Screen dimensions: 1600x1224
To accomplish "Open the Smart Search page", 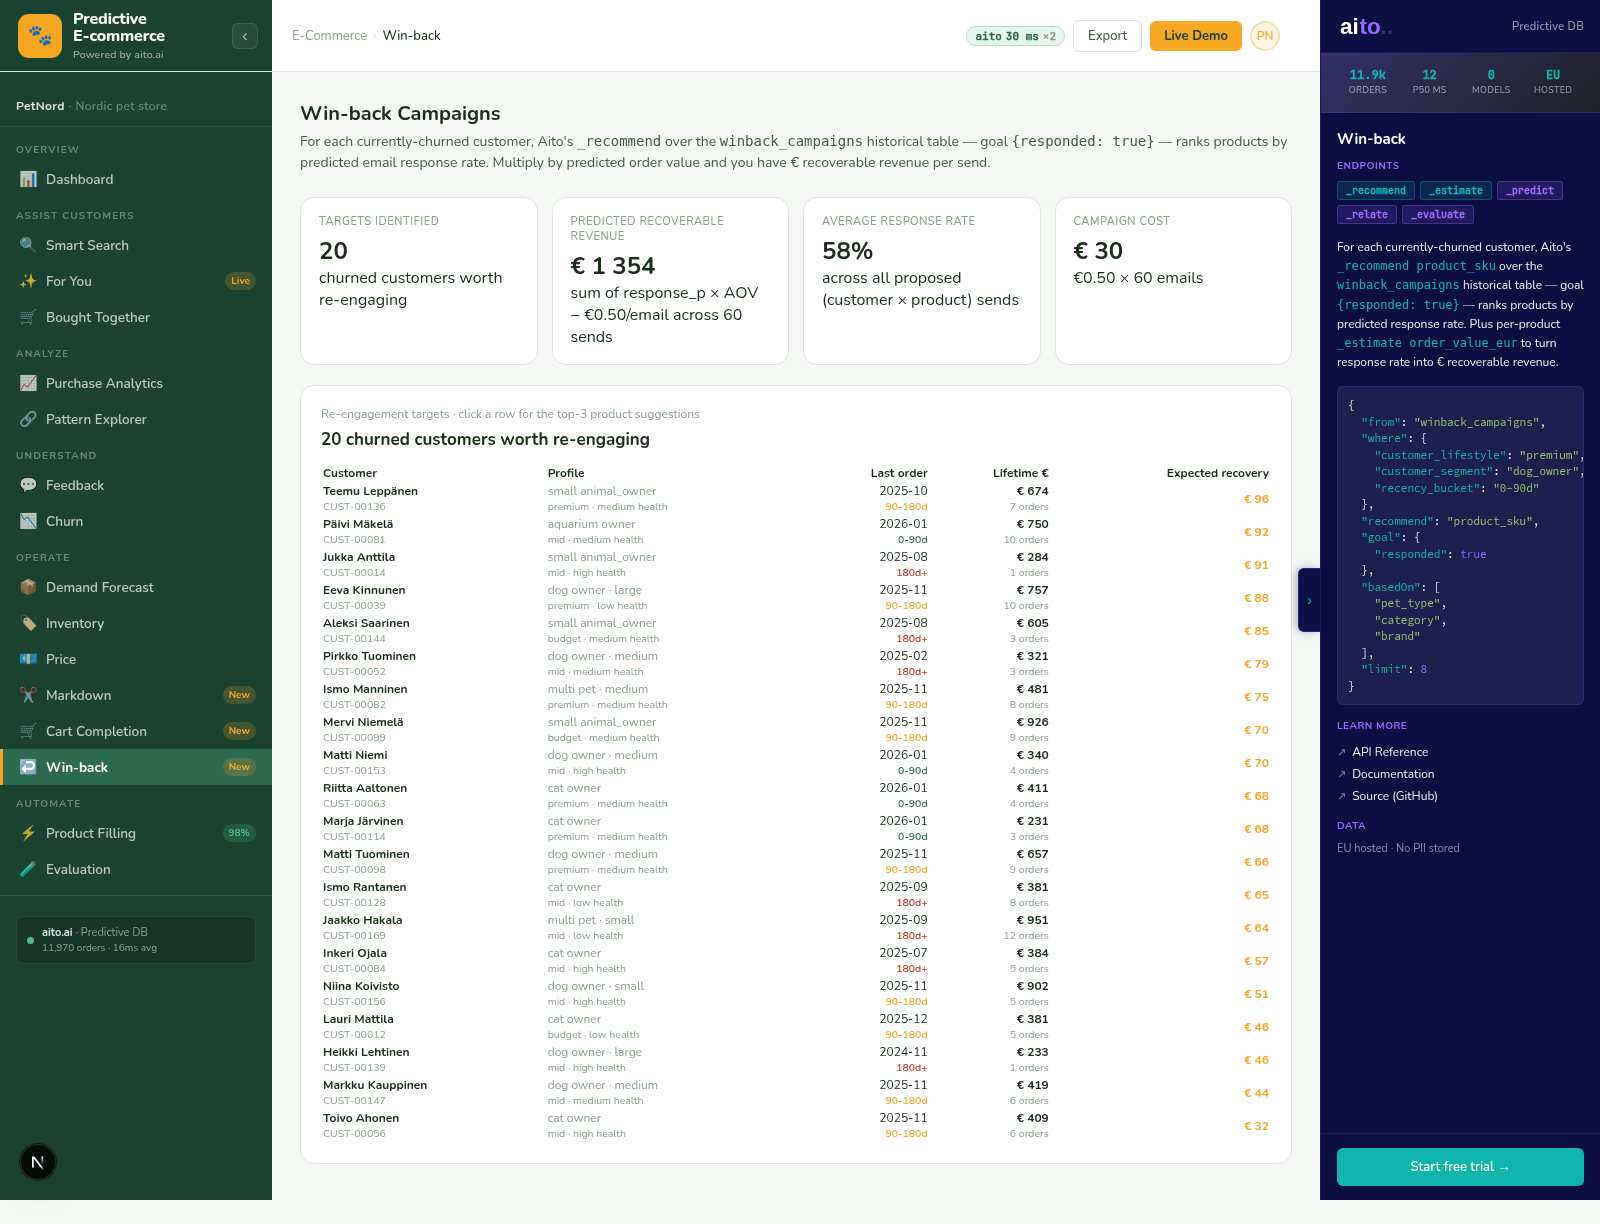I will point(136,245).
